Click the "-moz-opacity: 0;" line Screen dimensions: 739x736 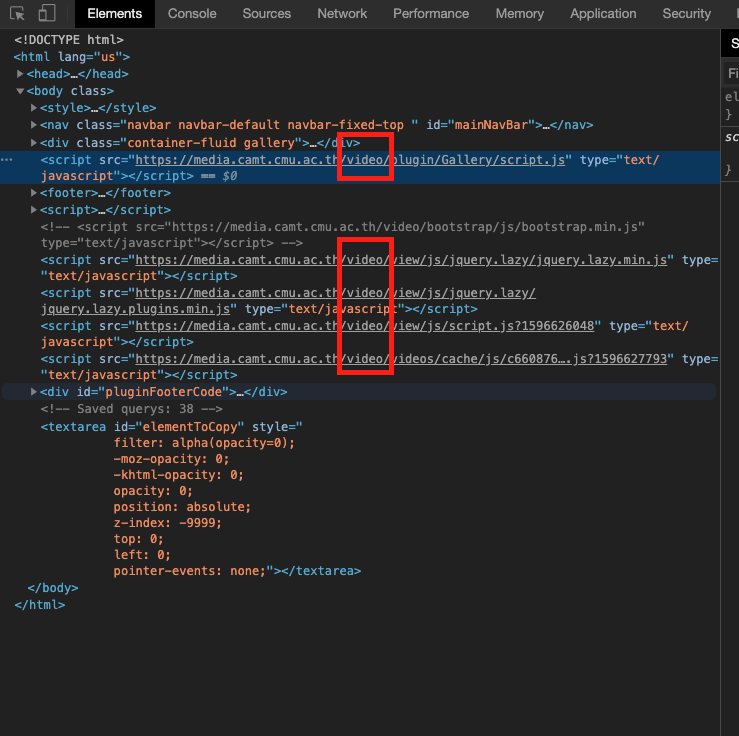coord(171,459)
